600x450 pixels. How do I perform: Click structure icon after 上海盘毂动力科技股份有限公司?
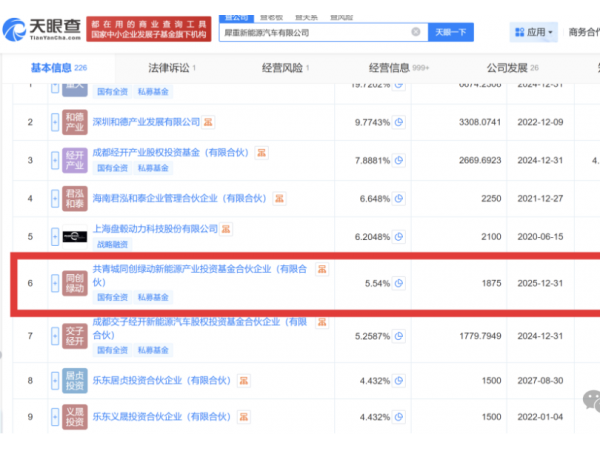pyautogui.click(x=227, y=229)
